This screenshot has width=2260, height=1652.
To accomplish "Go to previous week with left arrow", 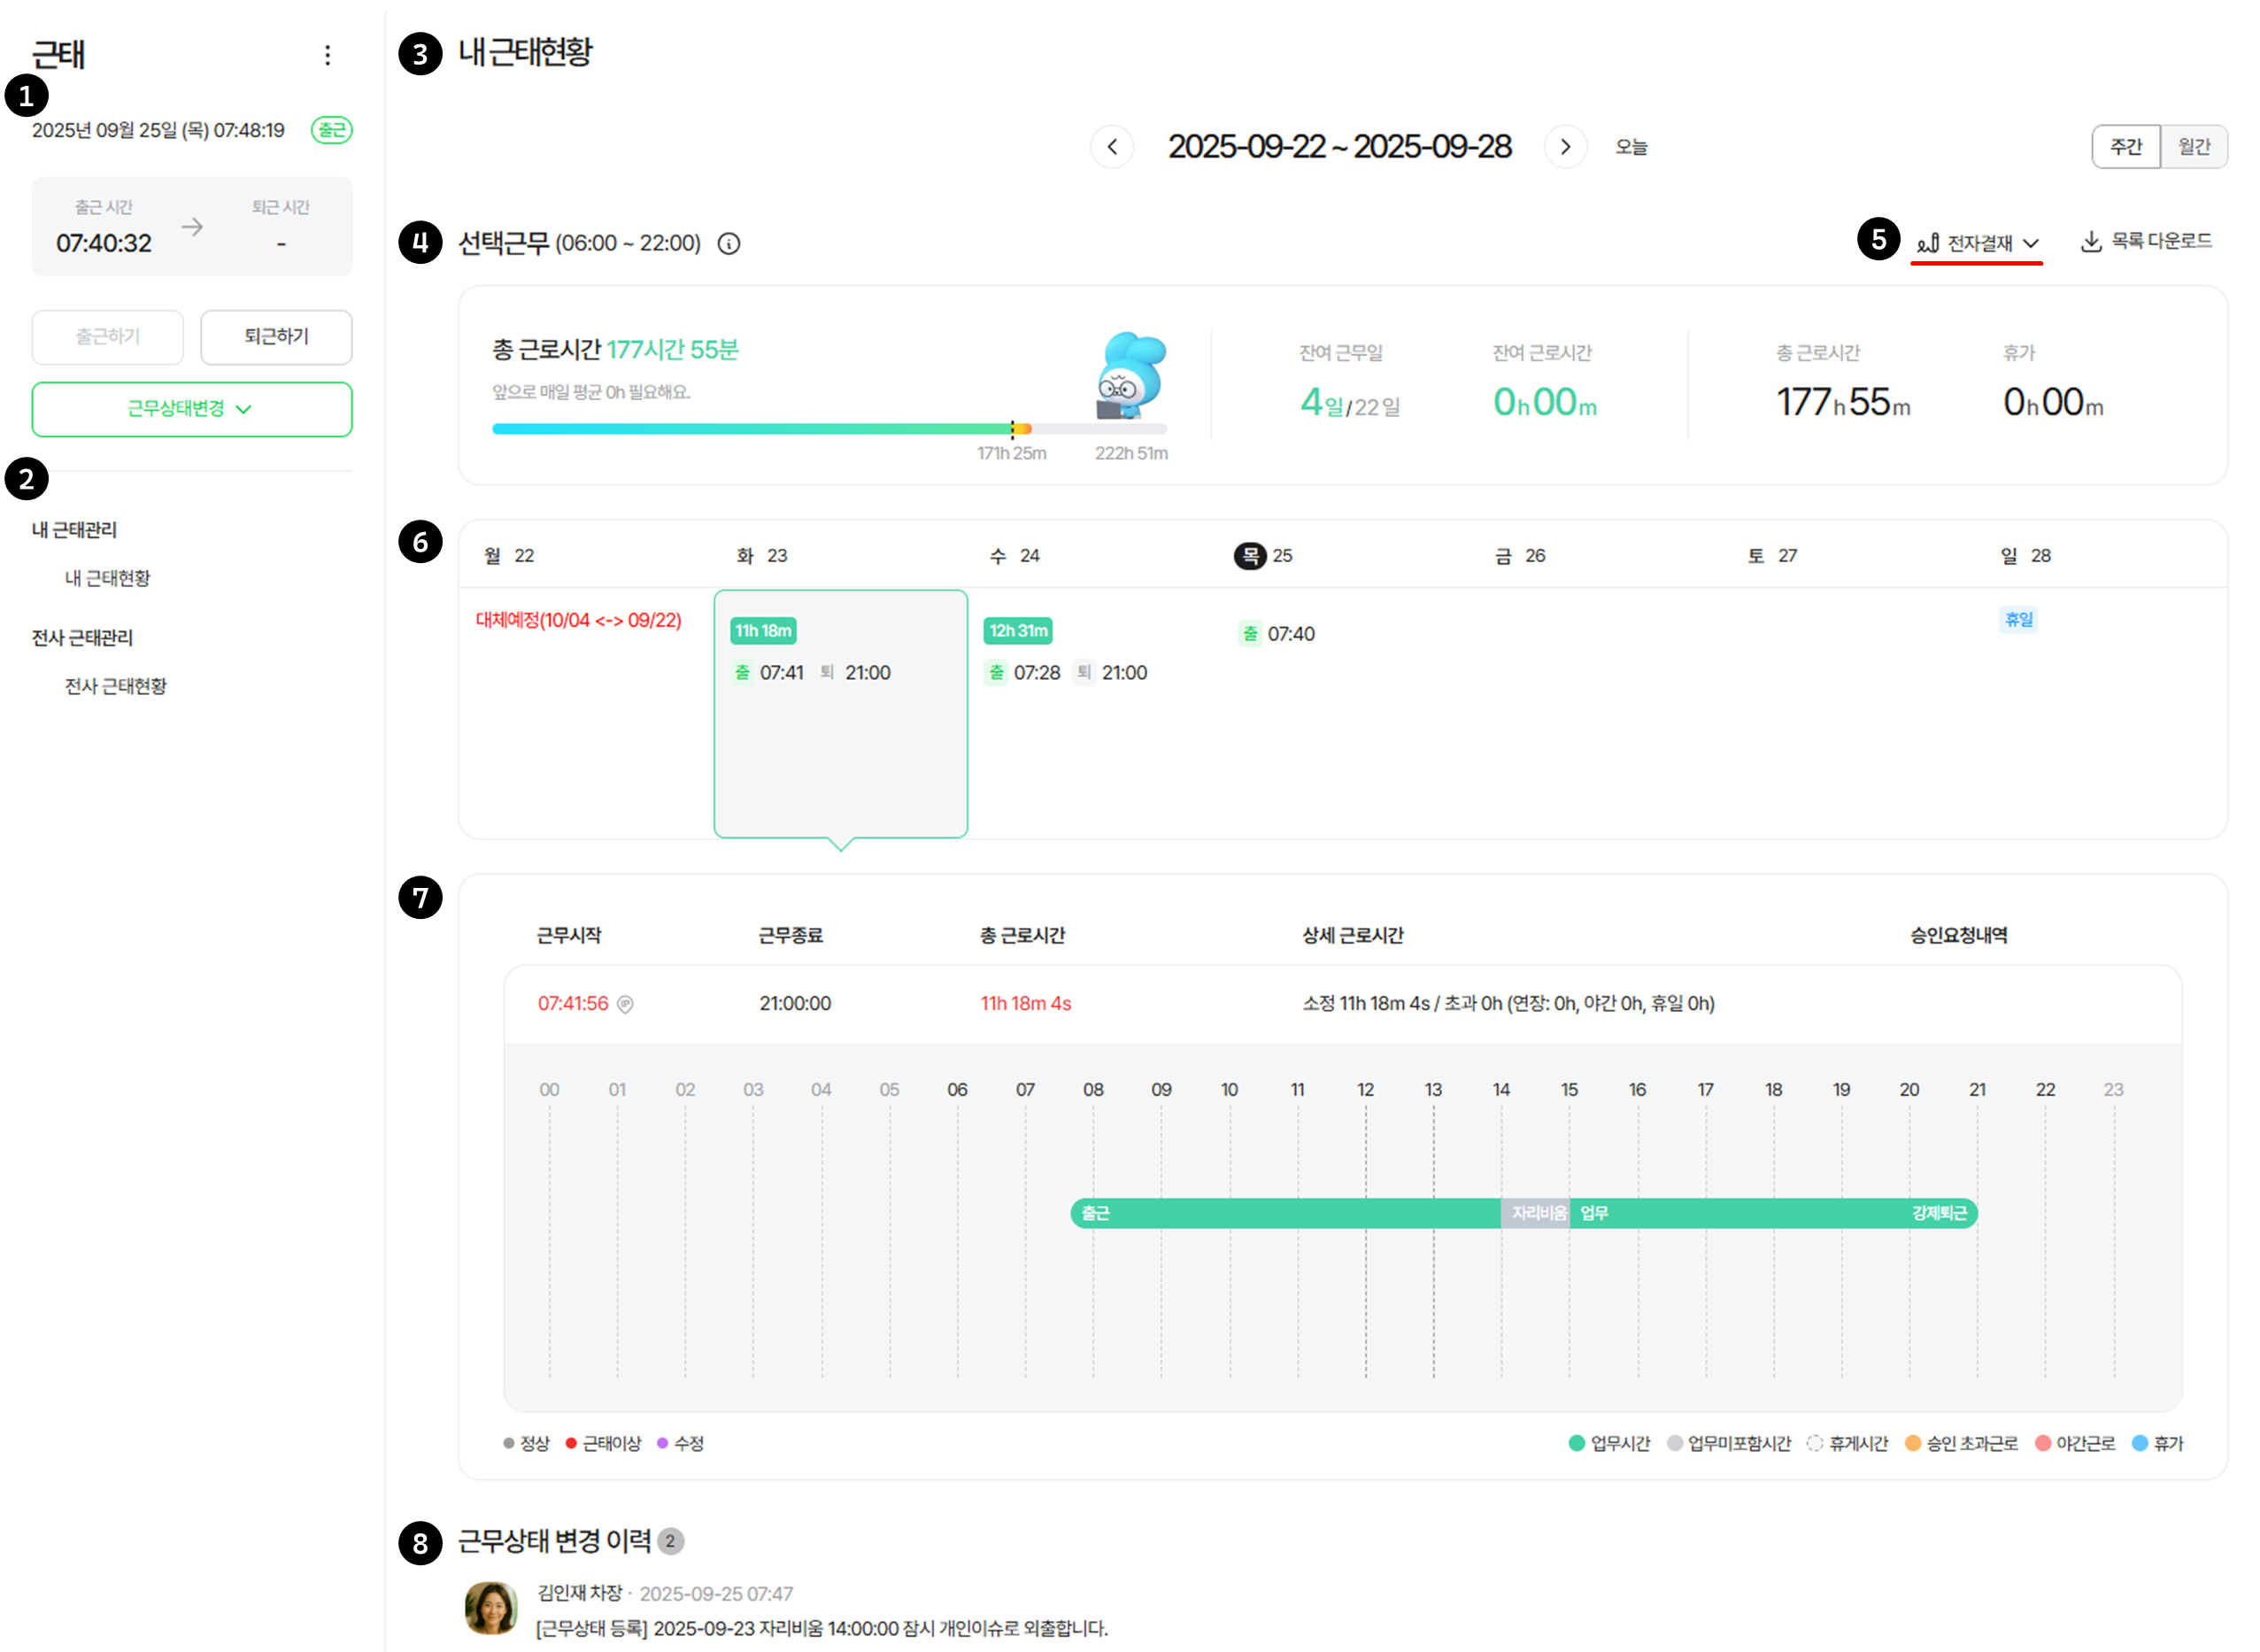I will tap(1112, 147).
